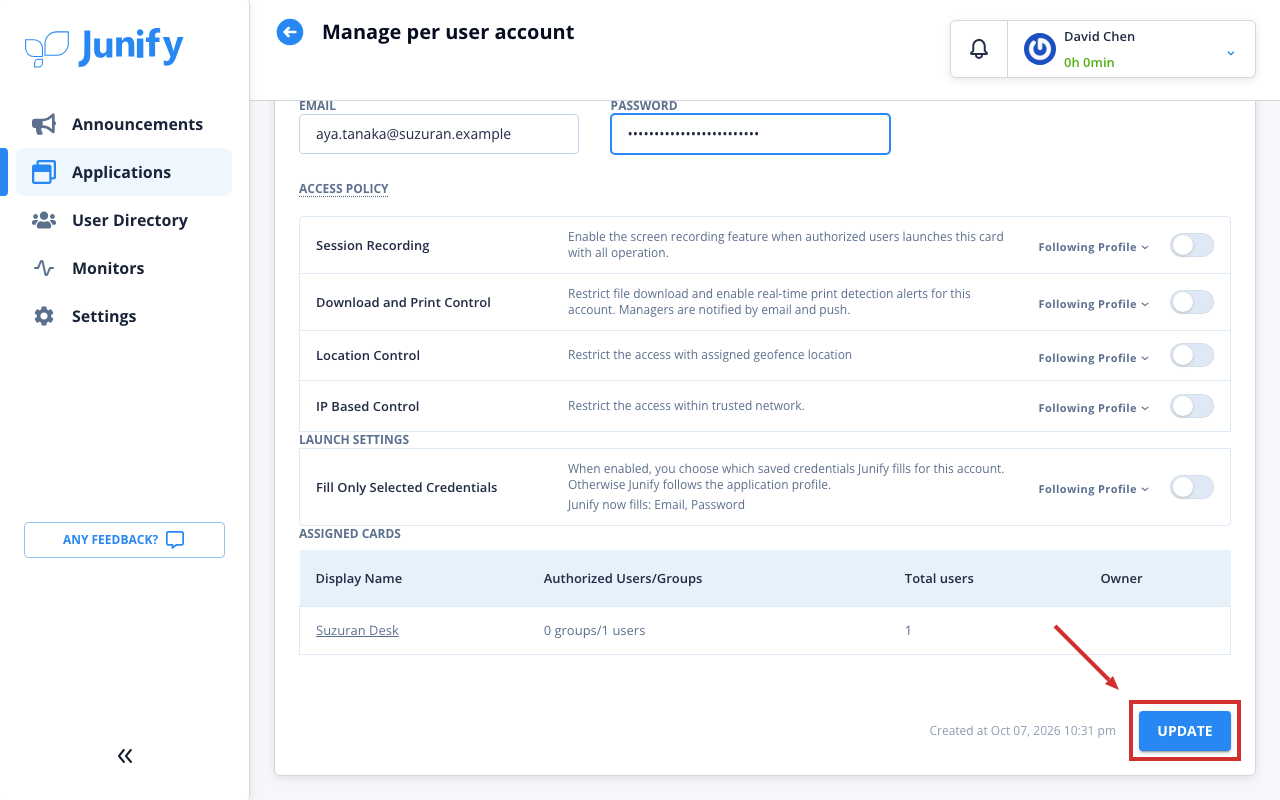This screenshot has width=1280, height=800.
Task: Open the Suzuran Desk link
Action: coord(357,630)
